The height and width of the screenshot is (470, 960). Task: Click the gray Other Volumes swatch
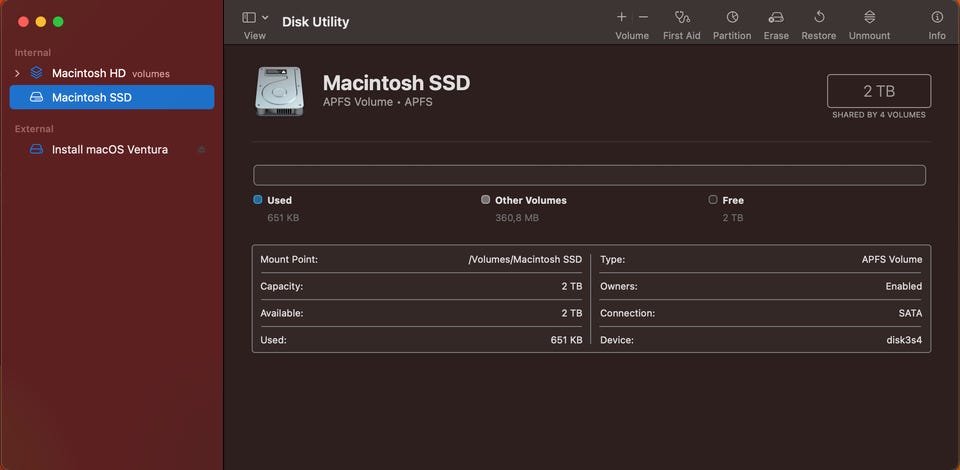click(486, 200)
